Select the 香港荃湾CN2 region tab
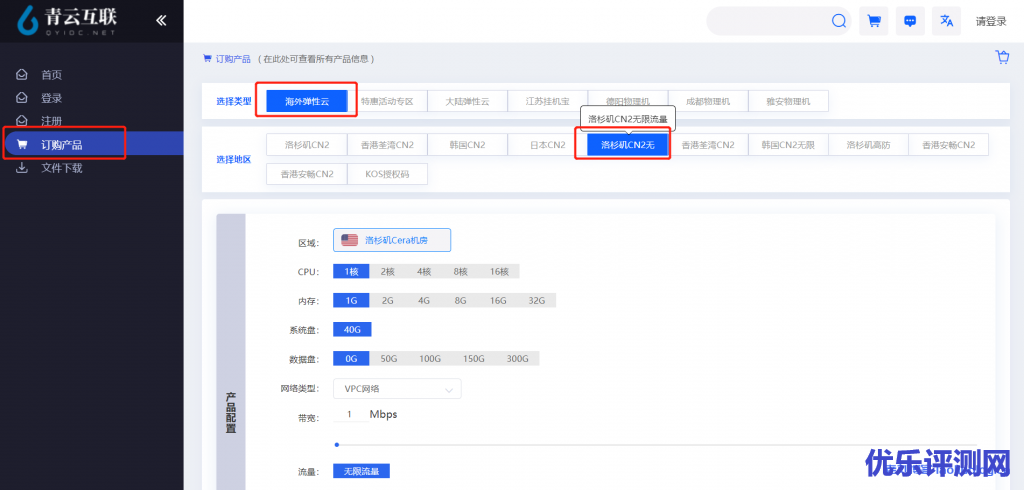The width and height of the screenshot is (1024, 490). coord(387,145)
